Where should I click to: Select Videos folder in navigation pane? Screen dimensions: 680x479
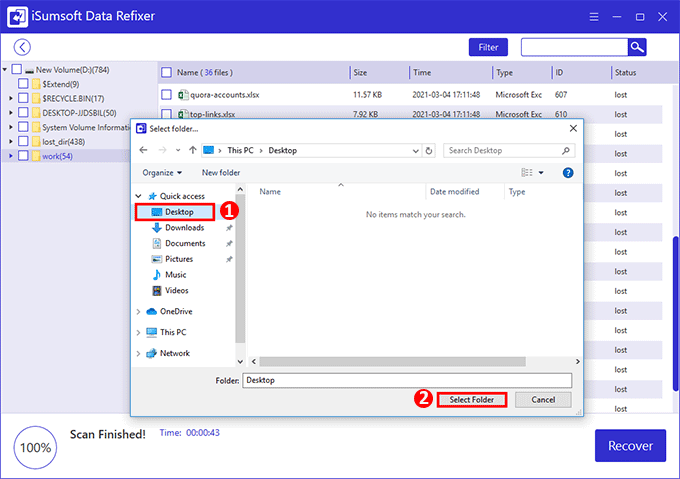pos(176,291)
